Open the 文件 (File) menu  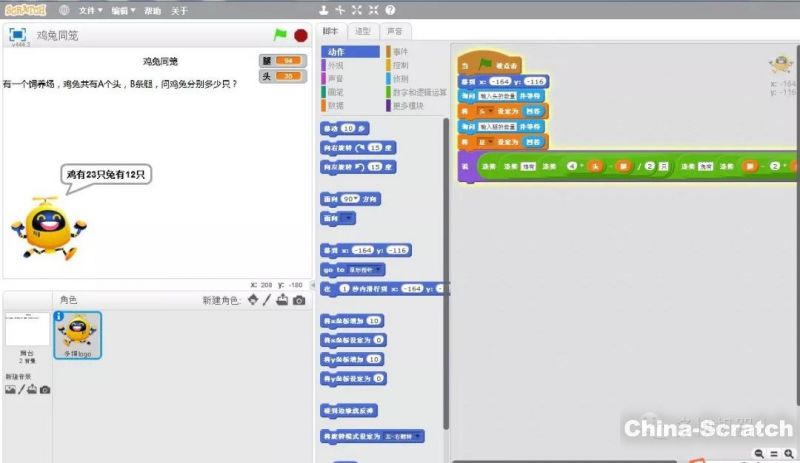90,10
